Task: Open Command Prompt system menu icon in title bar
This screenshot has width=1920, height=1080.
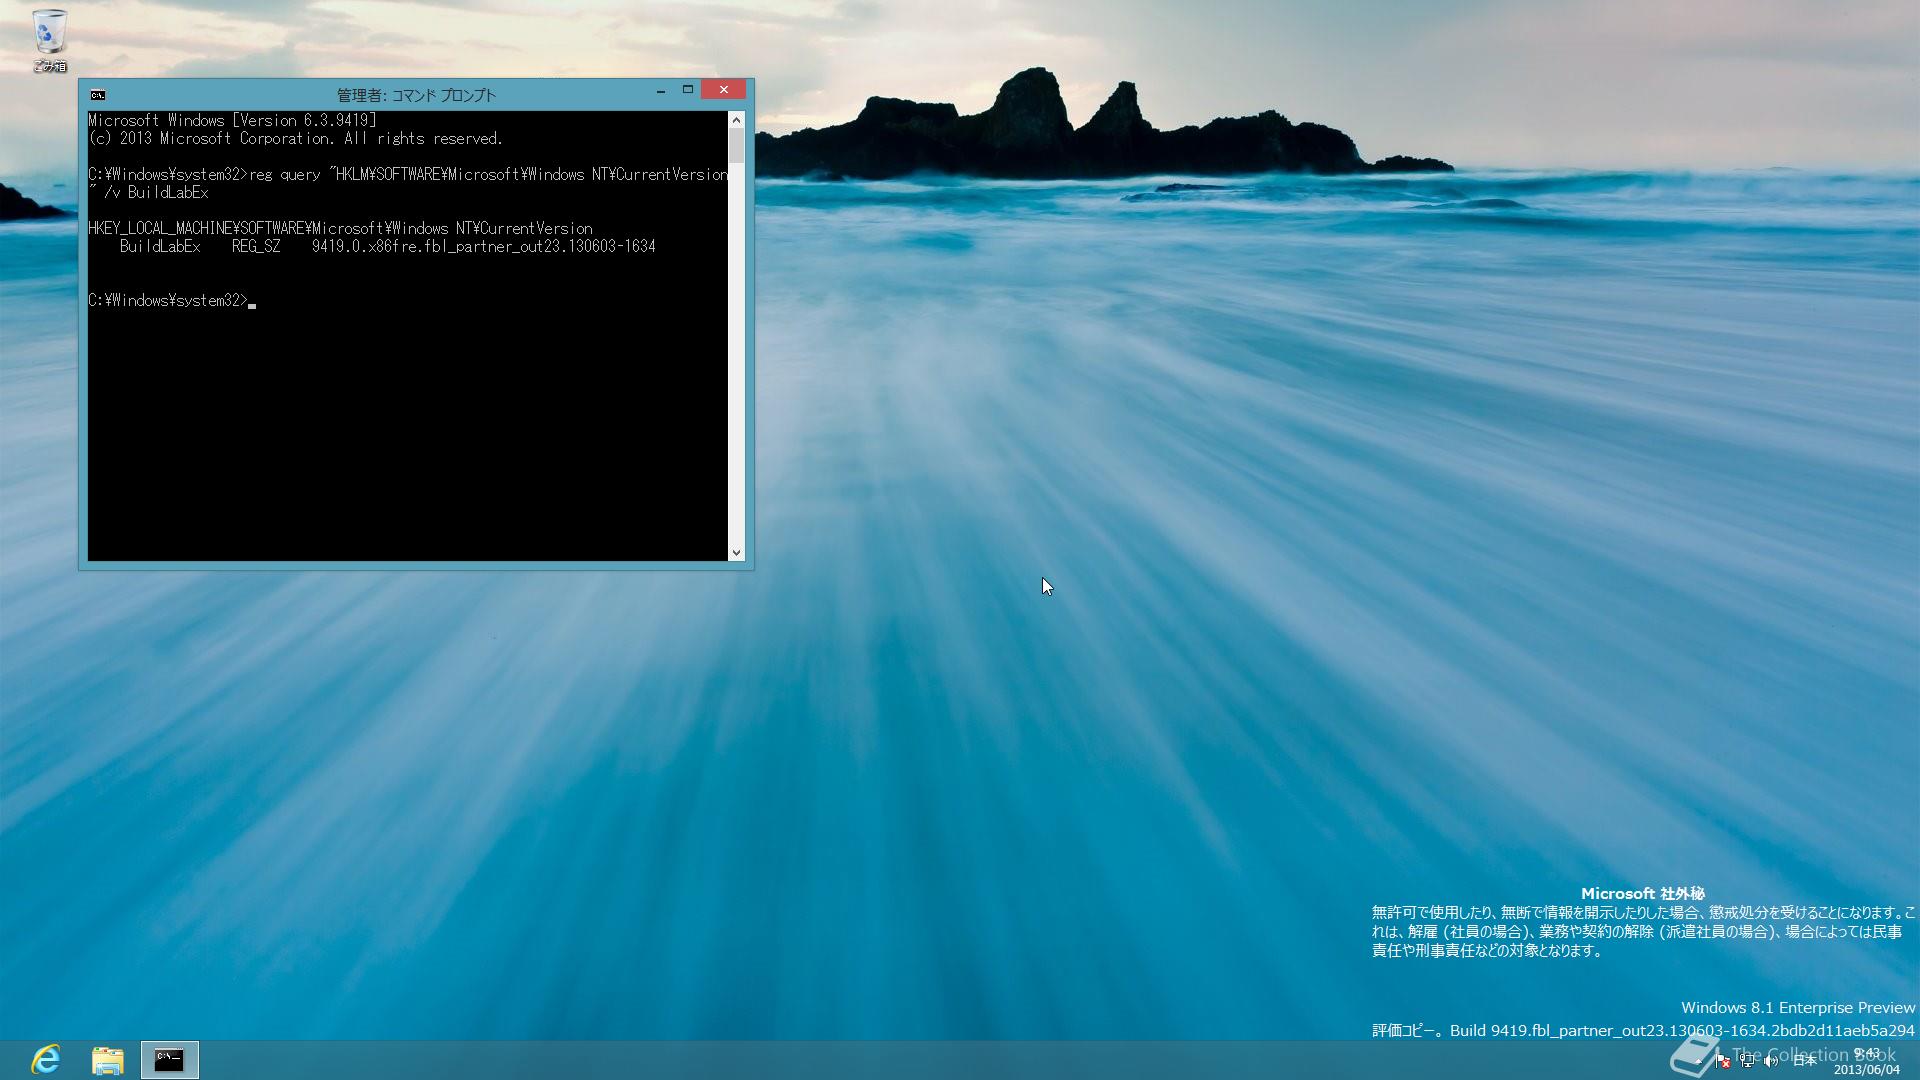Action: click(x=98, y=95)
